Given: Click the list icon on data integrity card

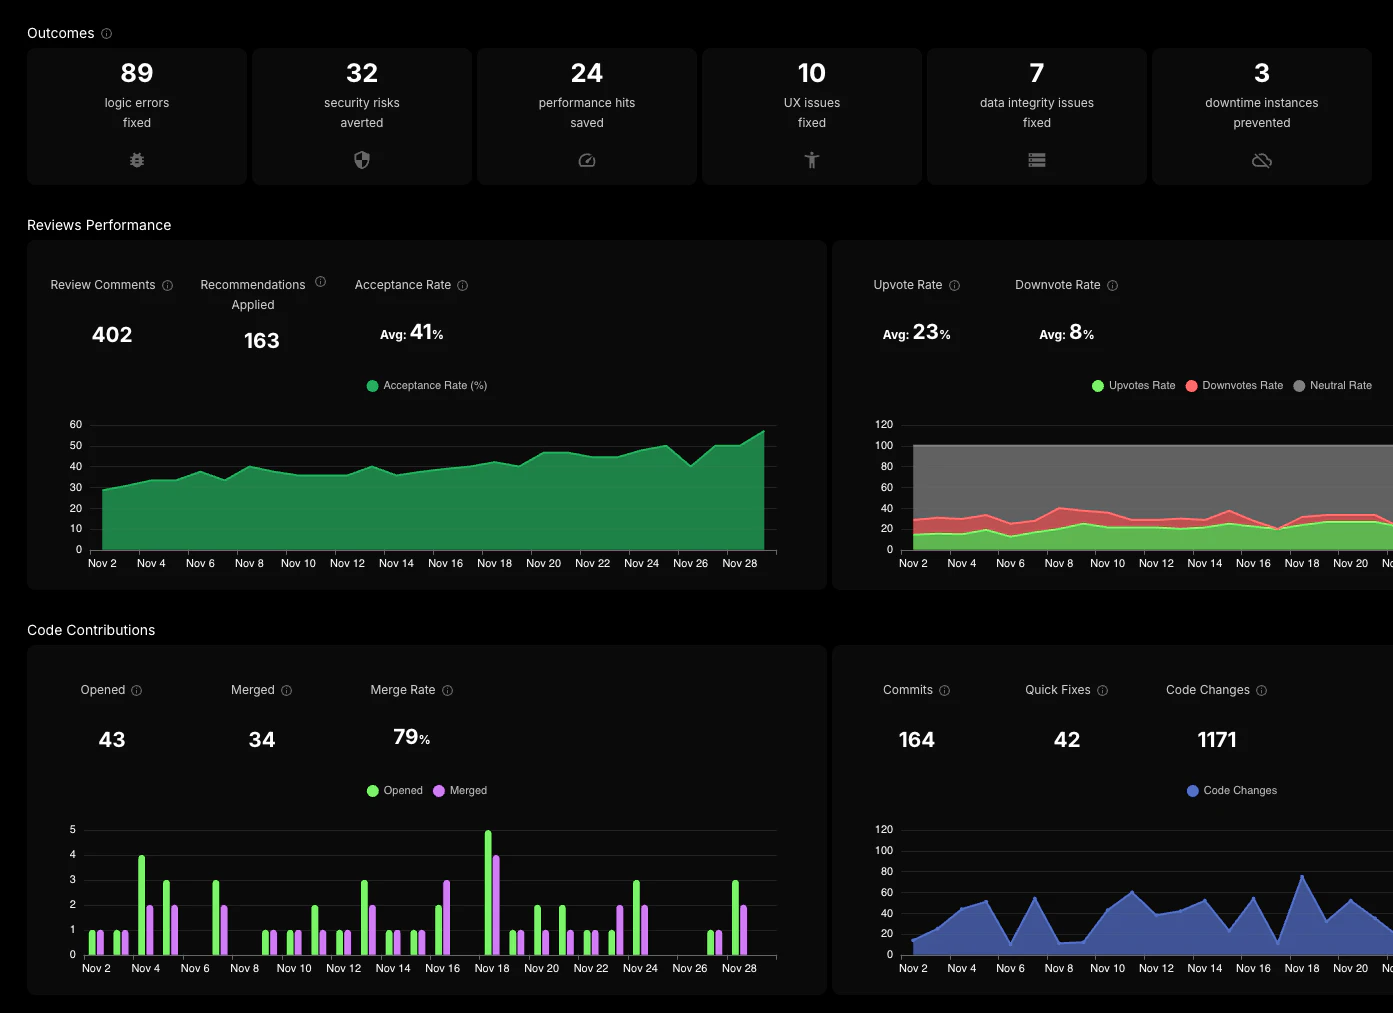Looking at the screenshot, I should pos(1036,160).
